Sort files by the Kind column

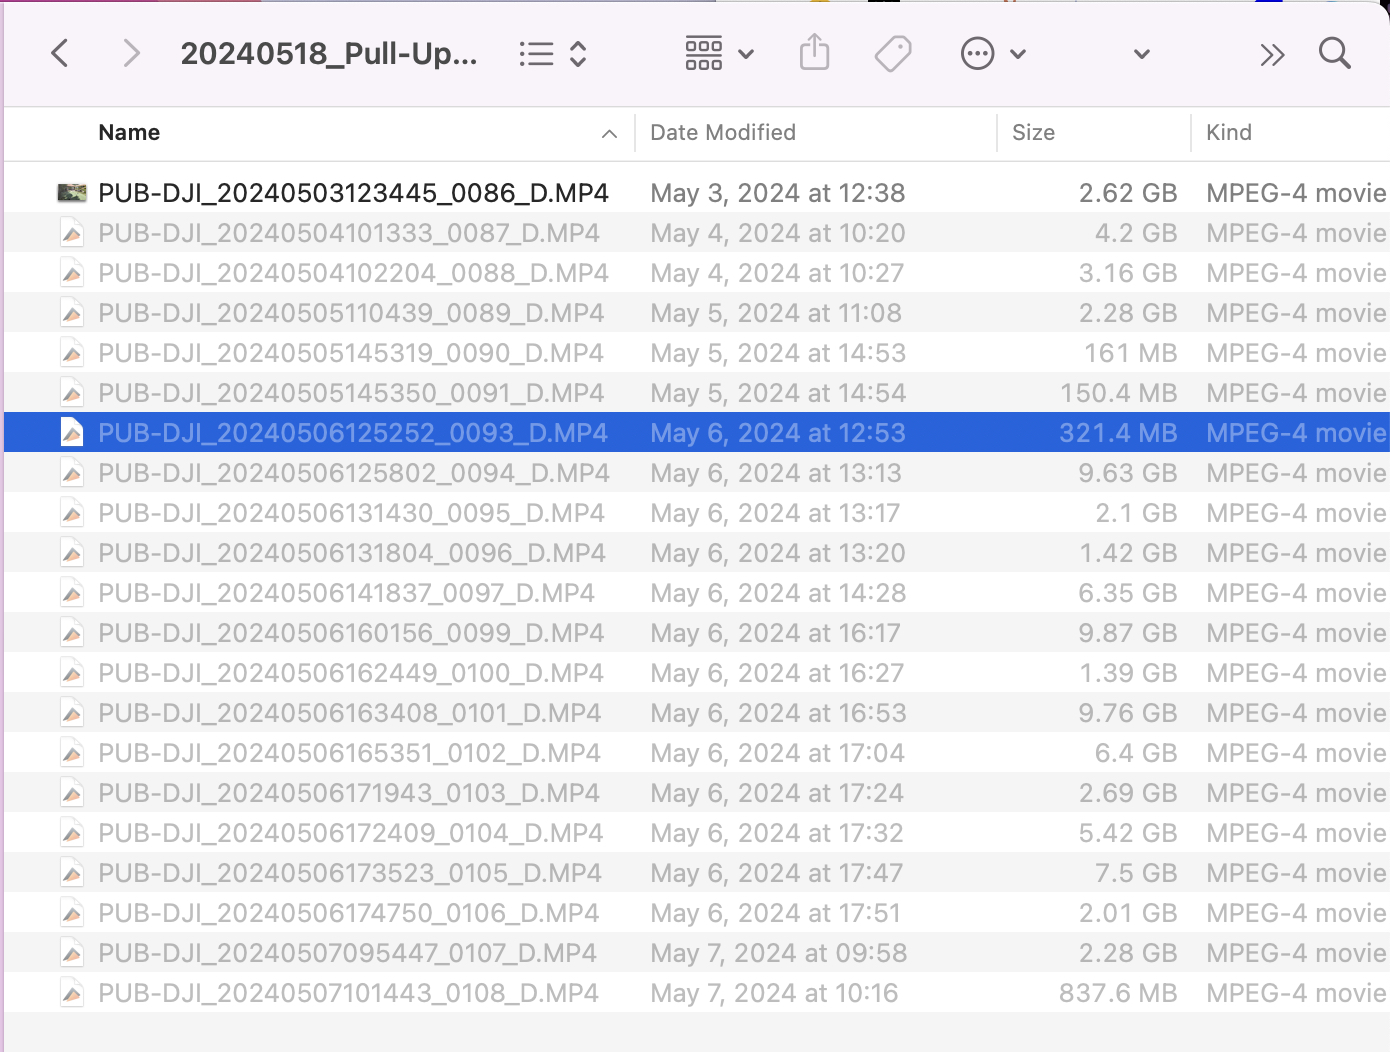pyautogui.click(x=1229, y=132)
